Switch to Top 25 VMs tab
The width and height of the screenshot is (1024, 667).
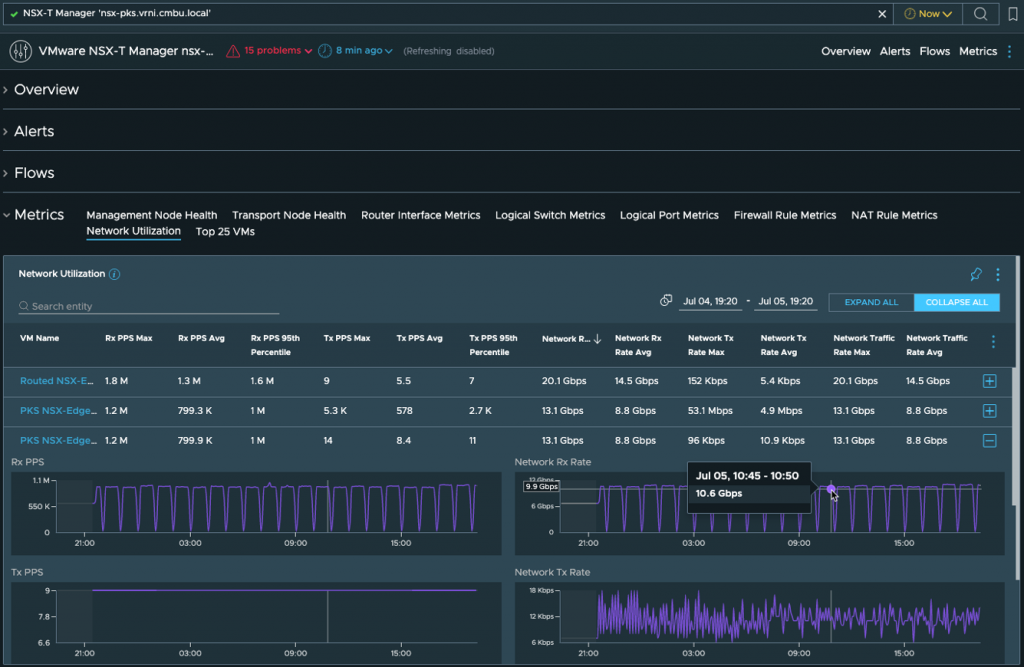[225, 232]
